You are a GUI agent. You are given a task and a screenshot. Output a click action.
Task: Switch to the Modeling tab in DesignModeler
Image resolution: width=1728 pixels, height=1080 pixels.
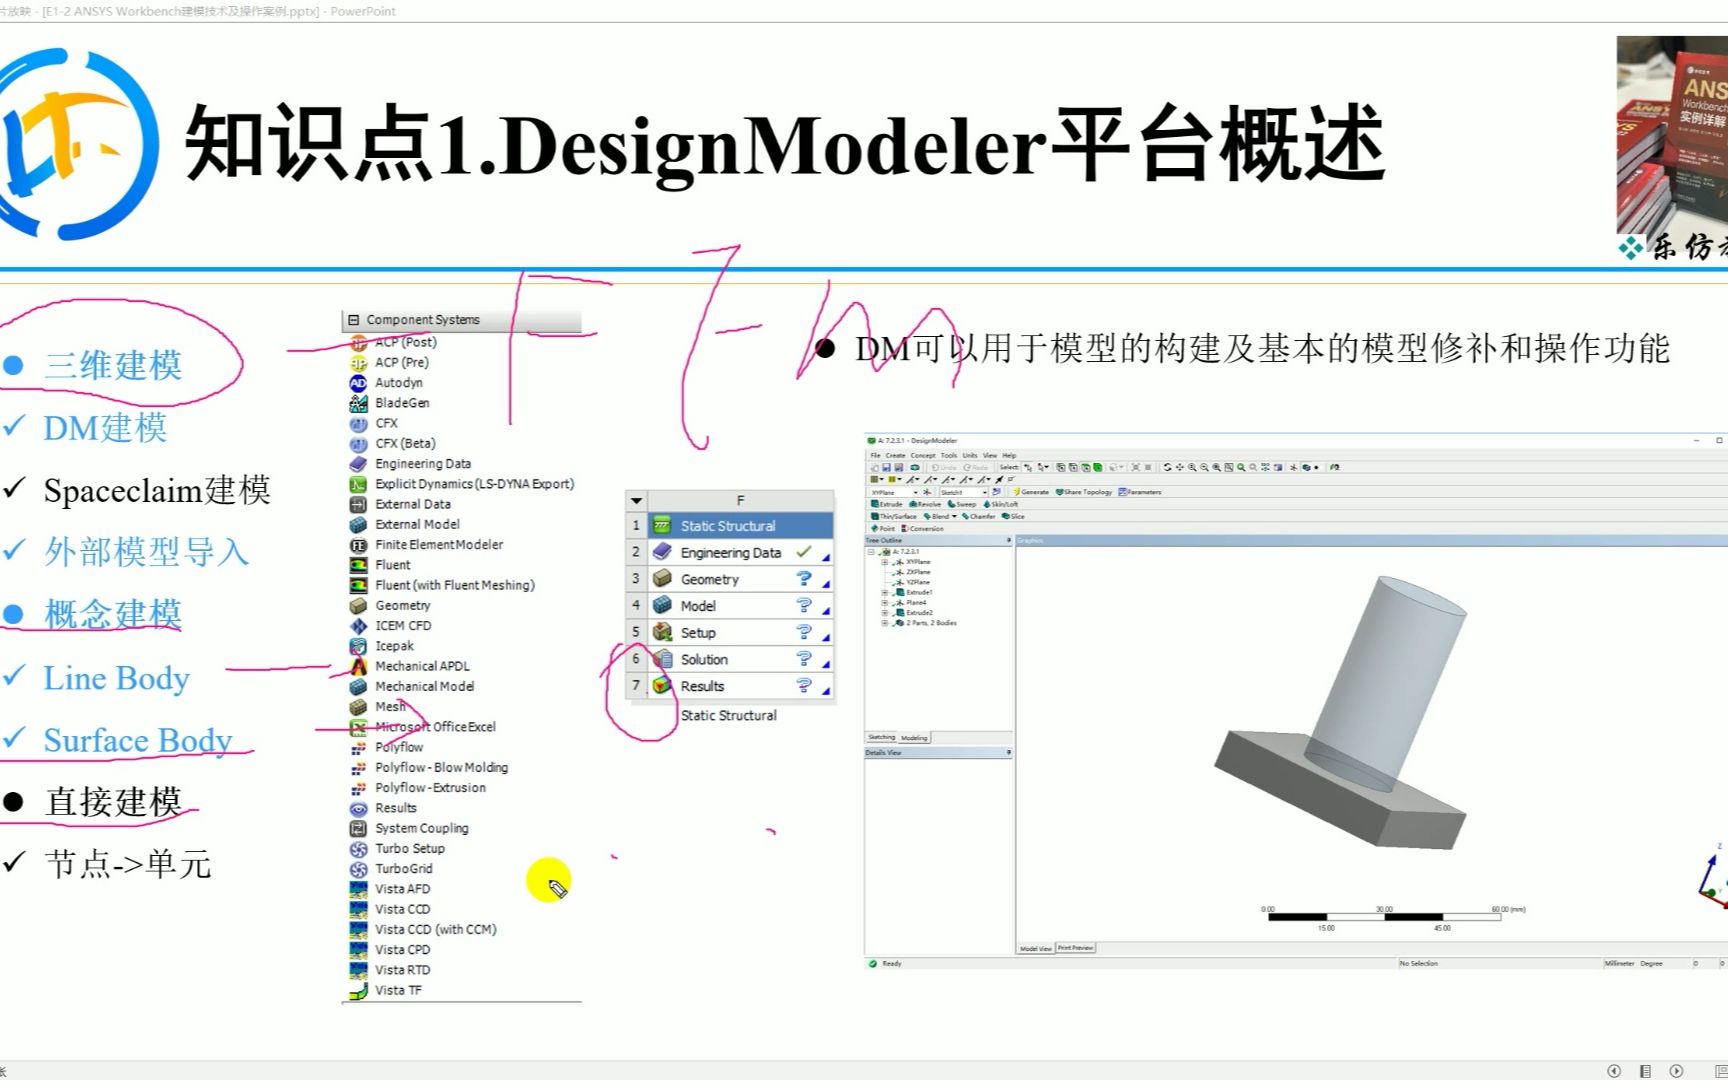pyautogui.click(x=914, y=738)
